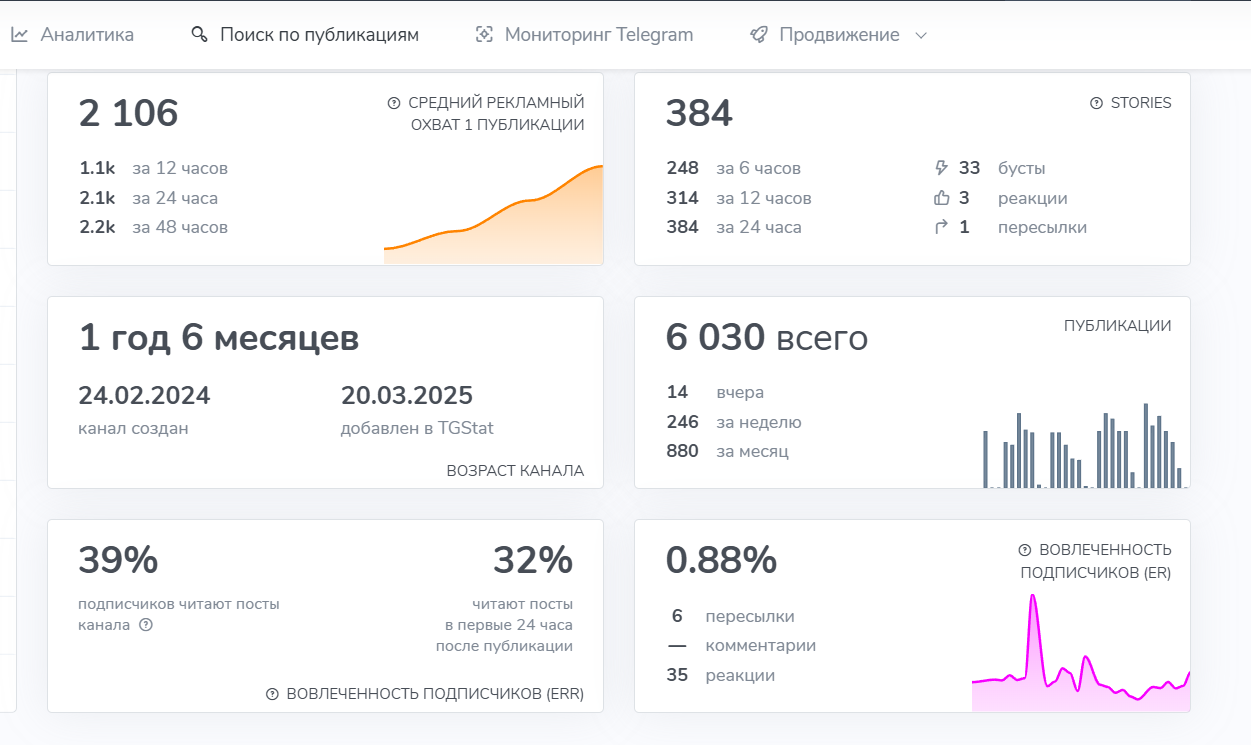
Task: Click the rocket icon beside Продвижение
Action: (759, 35)
